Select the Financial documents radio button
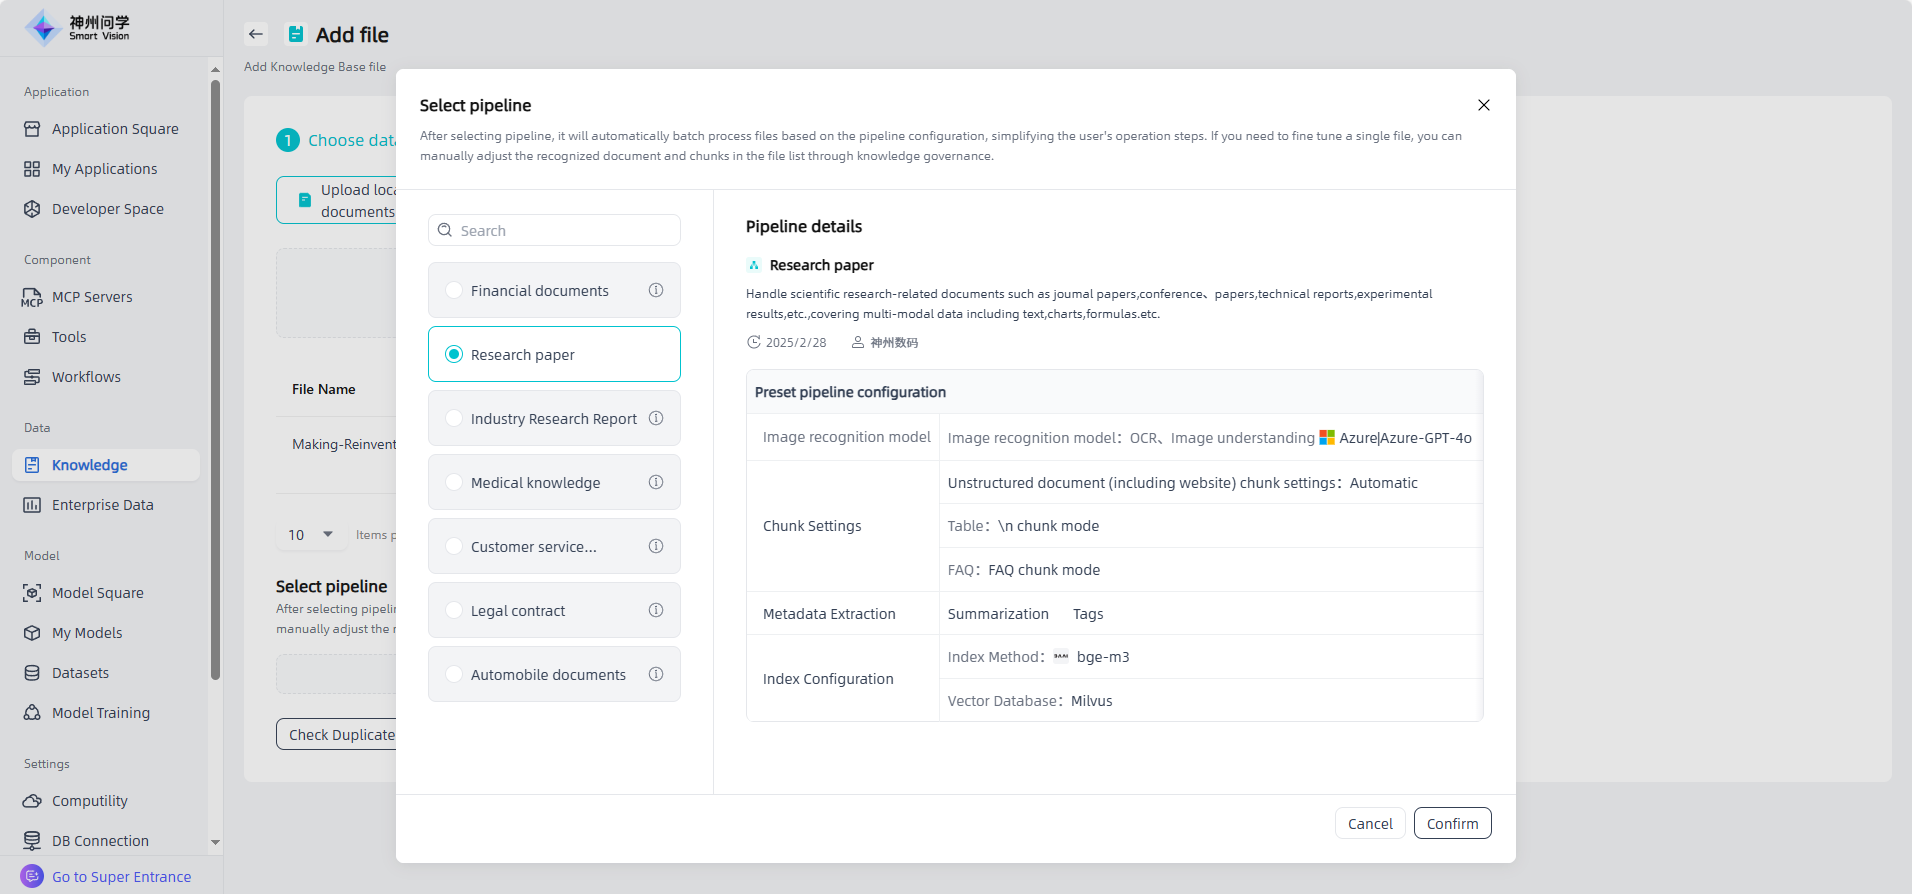Image resolution: width=1912 pixels, height=894 pixels. coord(454,290)
